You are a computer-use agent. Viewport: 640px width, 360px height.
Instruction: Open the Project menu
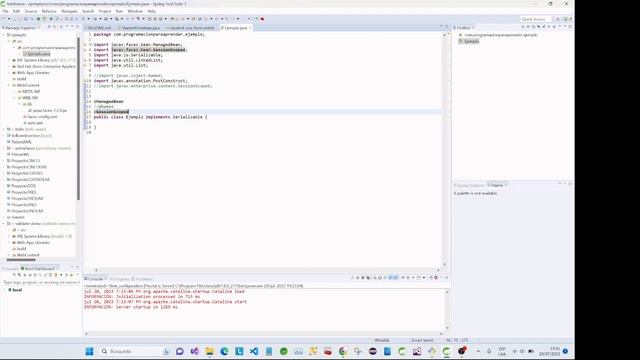pos(105,11)
